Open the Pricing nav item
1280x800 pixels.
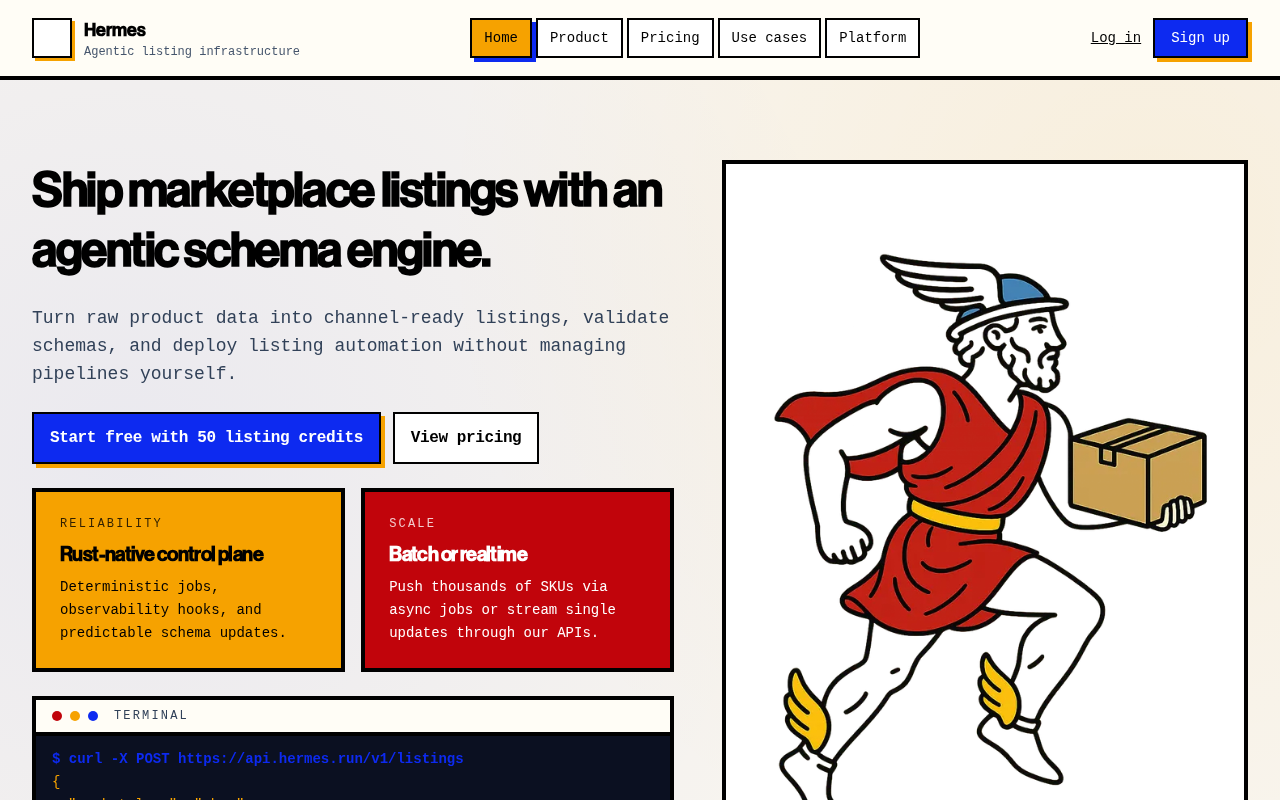[670, 38]
